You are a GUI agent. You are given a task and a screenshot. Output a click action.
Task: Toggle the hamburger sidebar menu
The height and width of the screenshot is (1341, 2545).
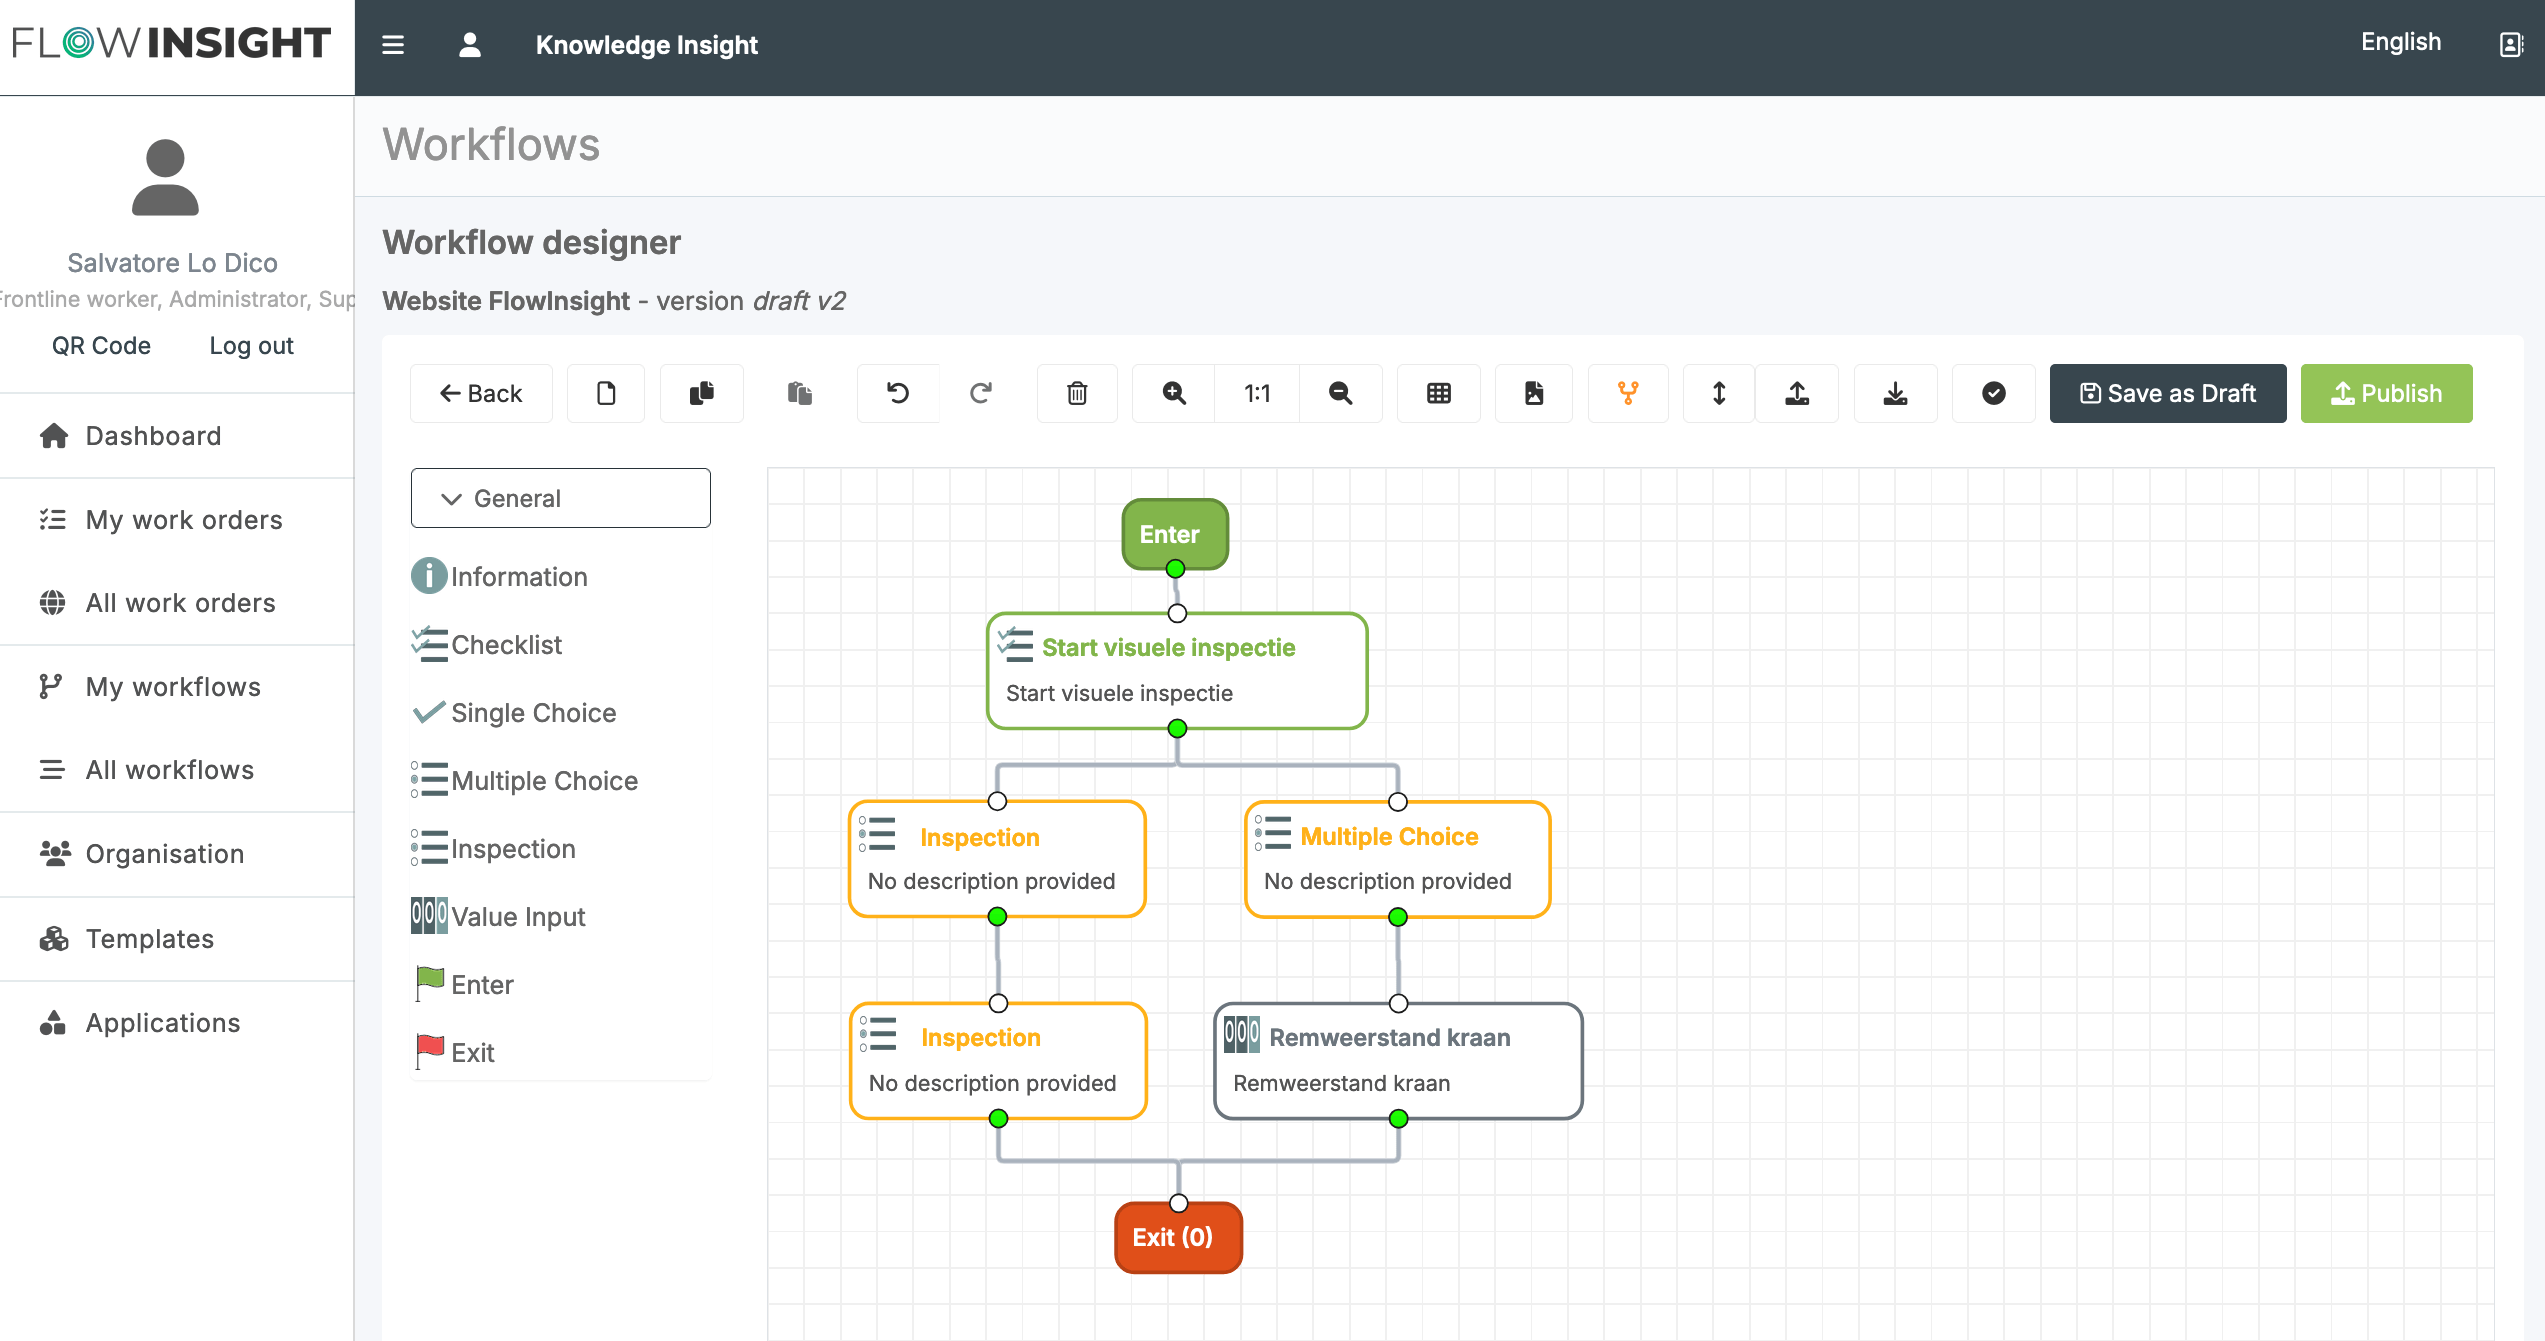[393, 45]
